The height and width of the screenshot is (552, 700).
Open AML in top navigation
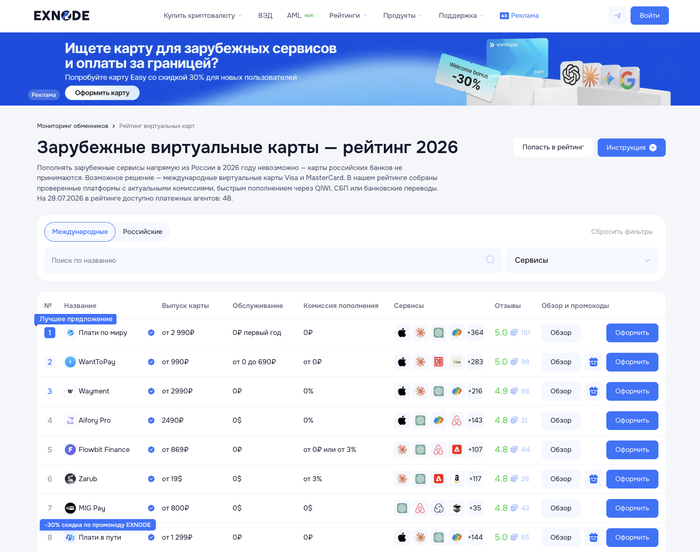point(294,16)
